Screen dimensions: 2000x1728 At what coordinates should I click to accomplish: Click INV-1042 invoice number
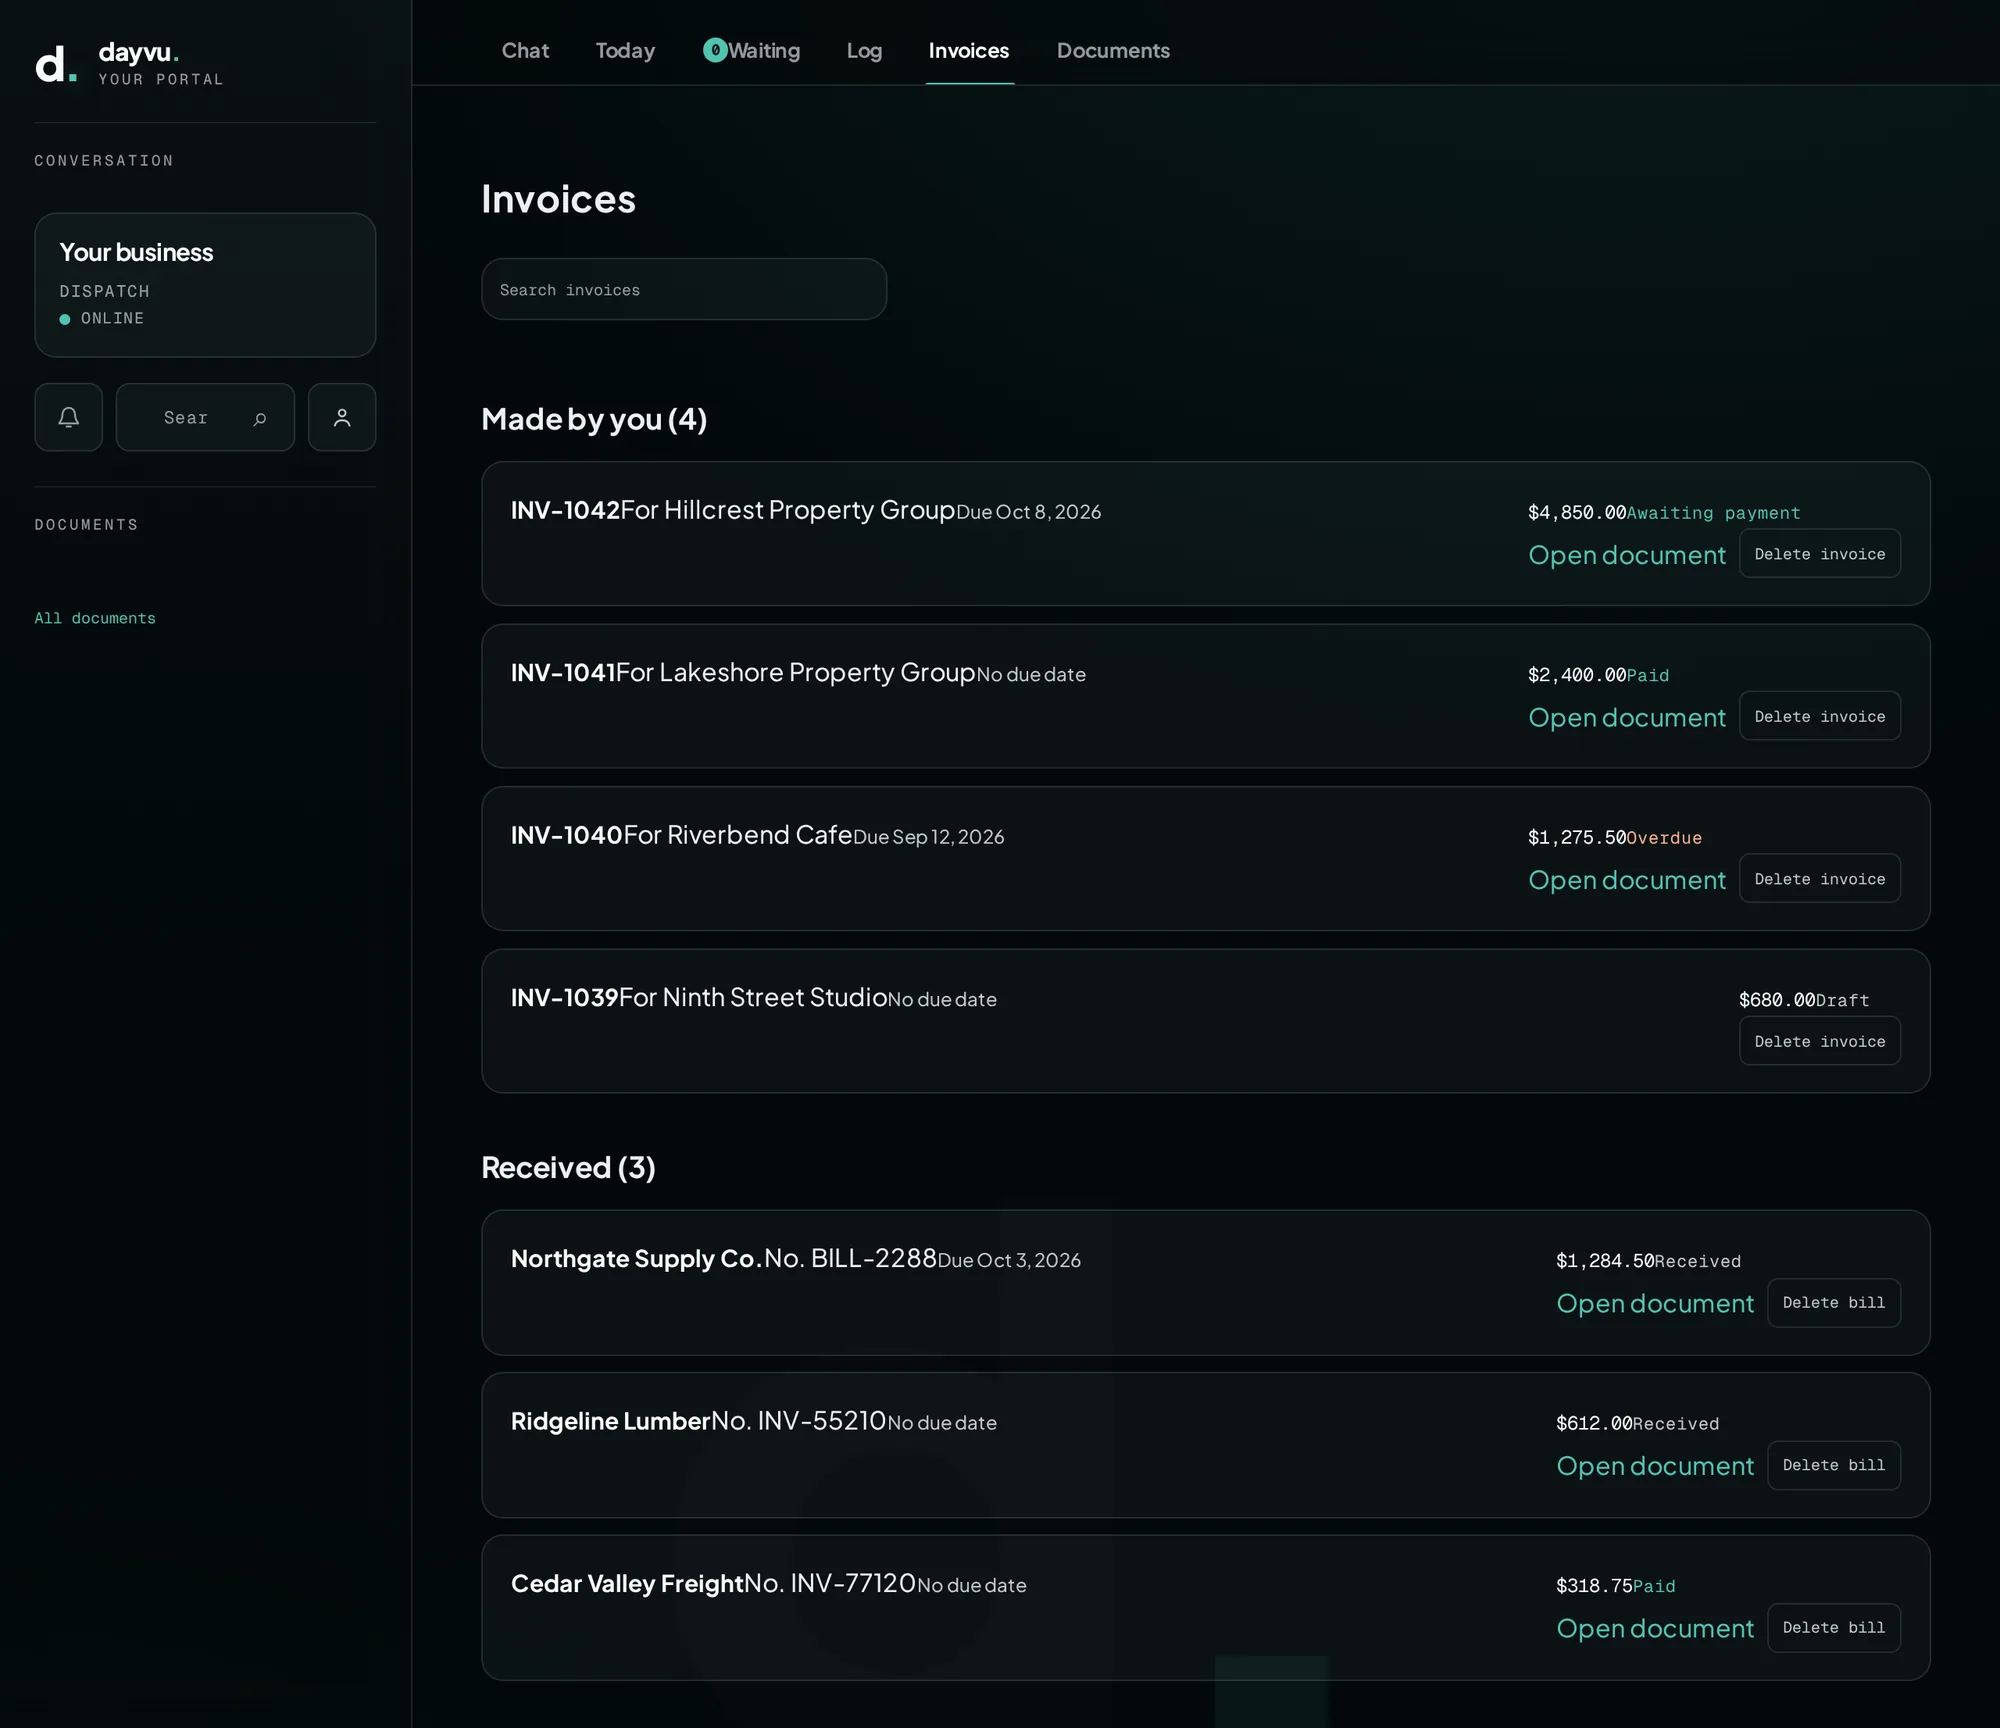565,510
